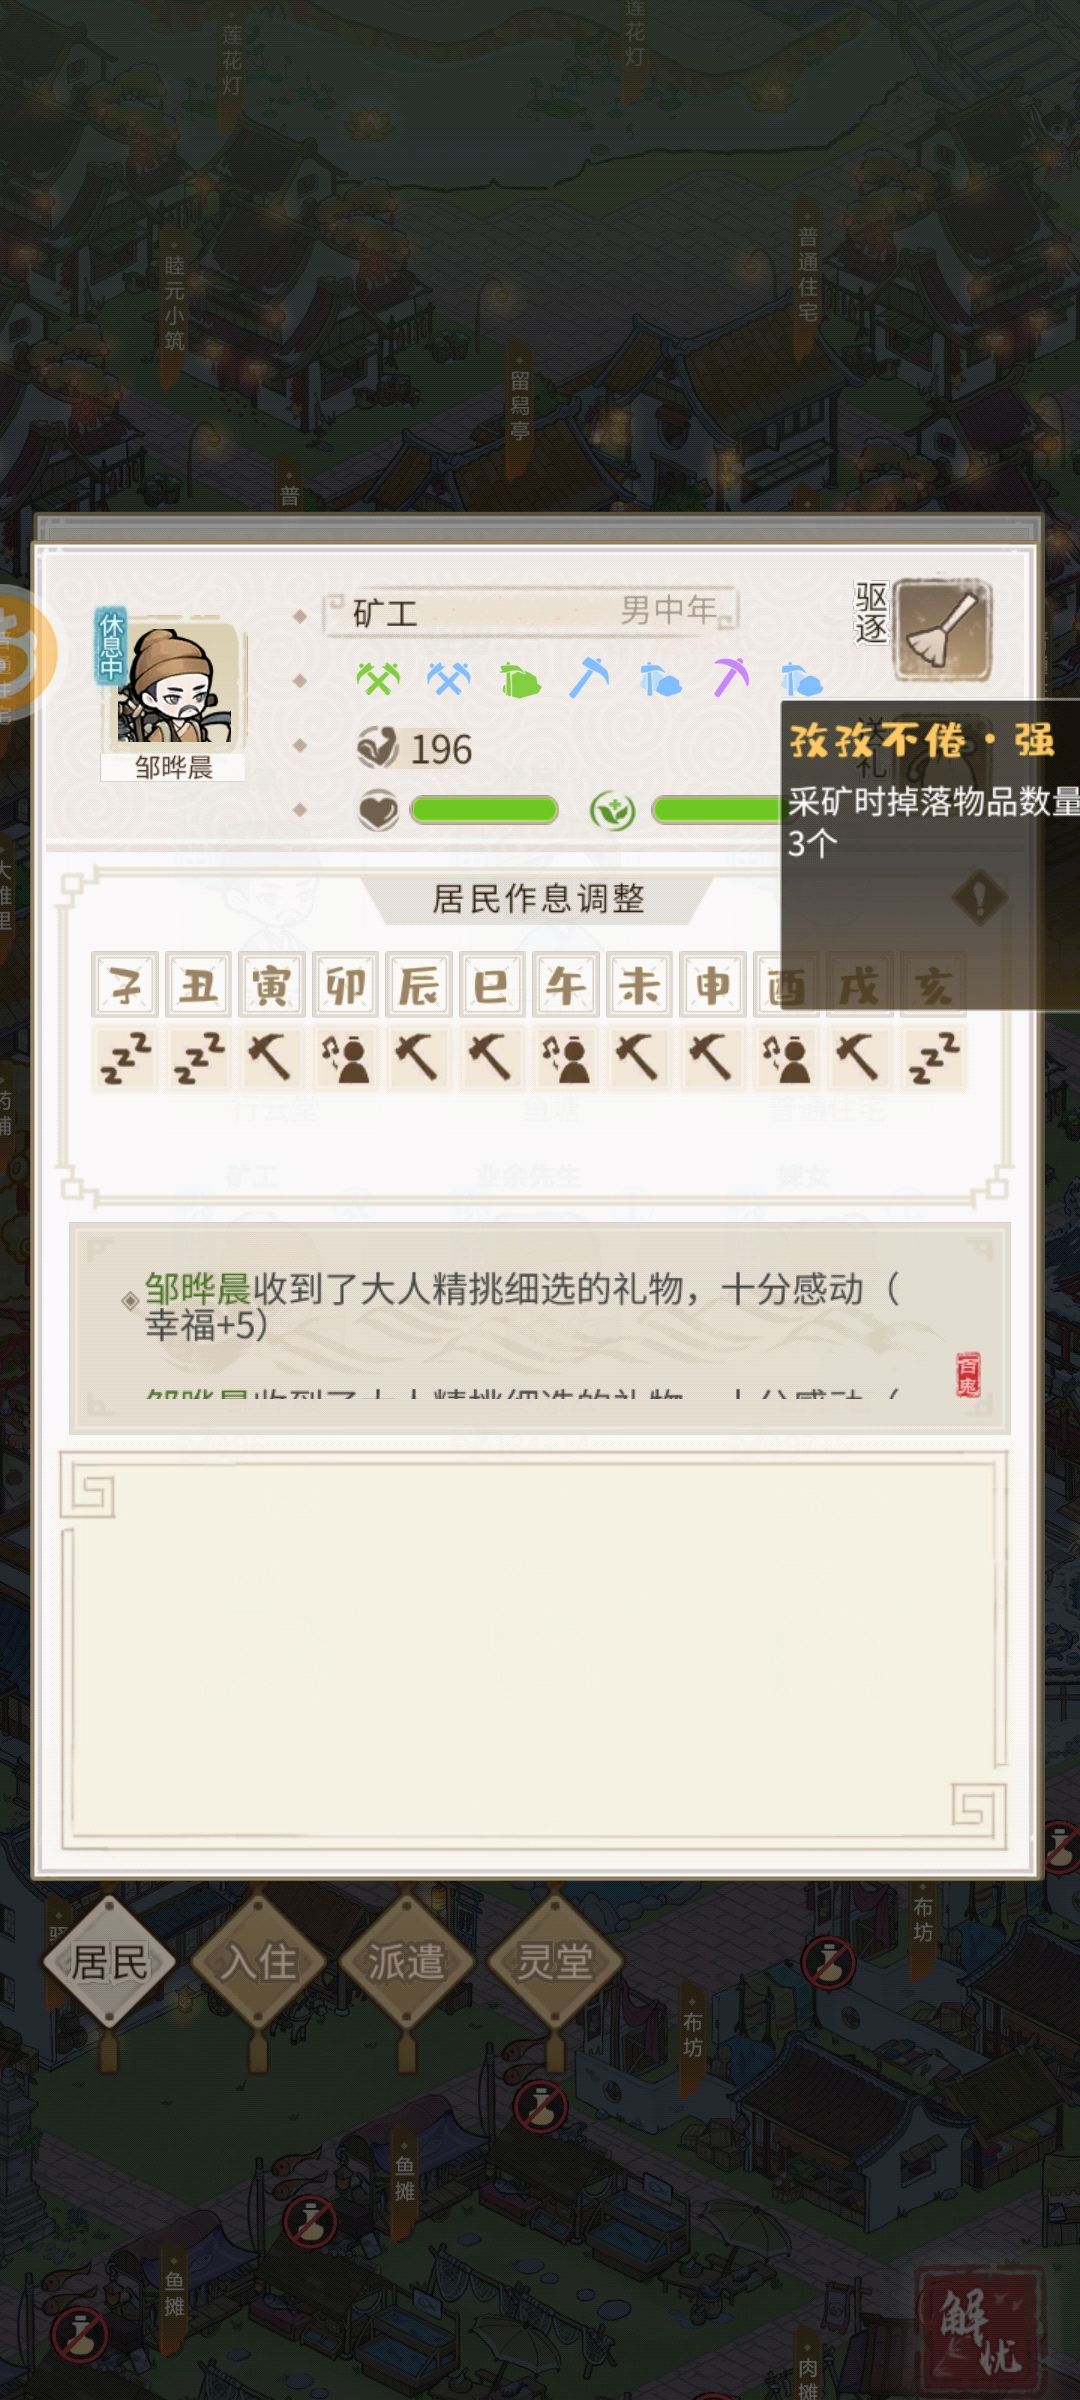Tap the purple pickaxe trait icon
The height and width of the screenshot is (2400, 1080).
point(730,678)
